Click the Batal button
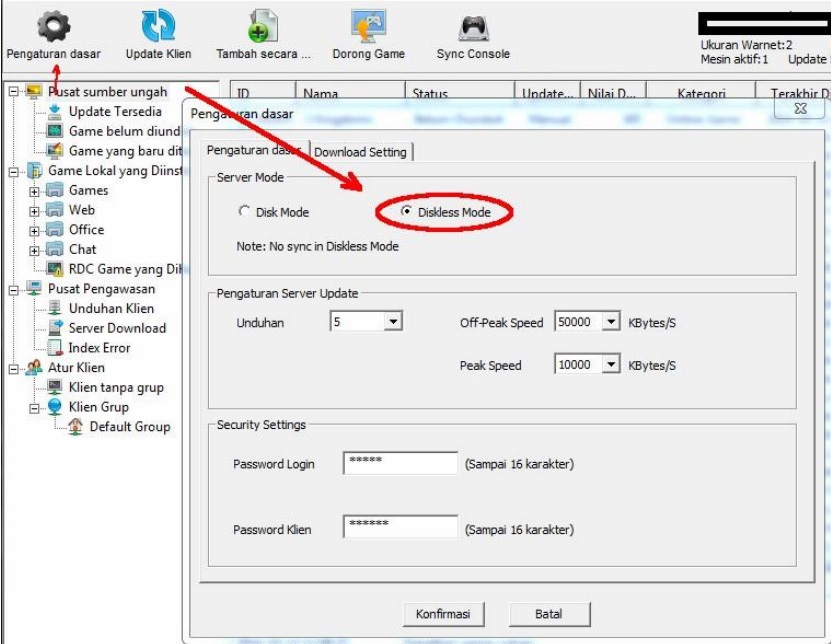Screen dimensions: 831x644 (x=548, y=613)
